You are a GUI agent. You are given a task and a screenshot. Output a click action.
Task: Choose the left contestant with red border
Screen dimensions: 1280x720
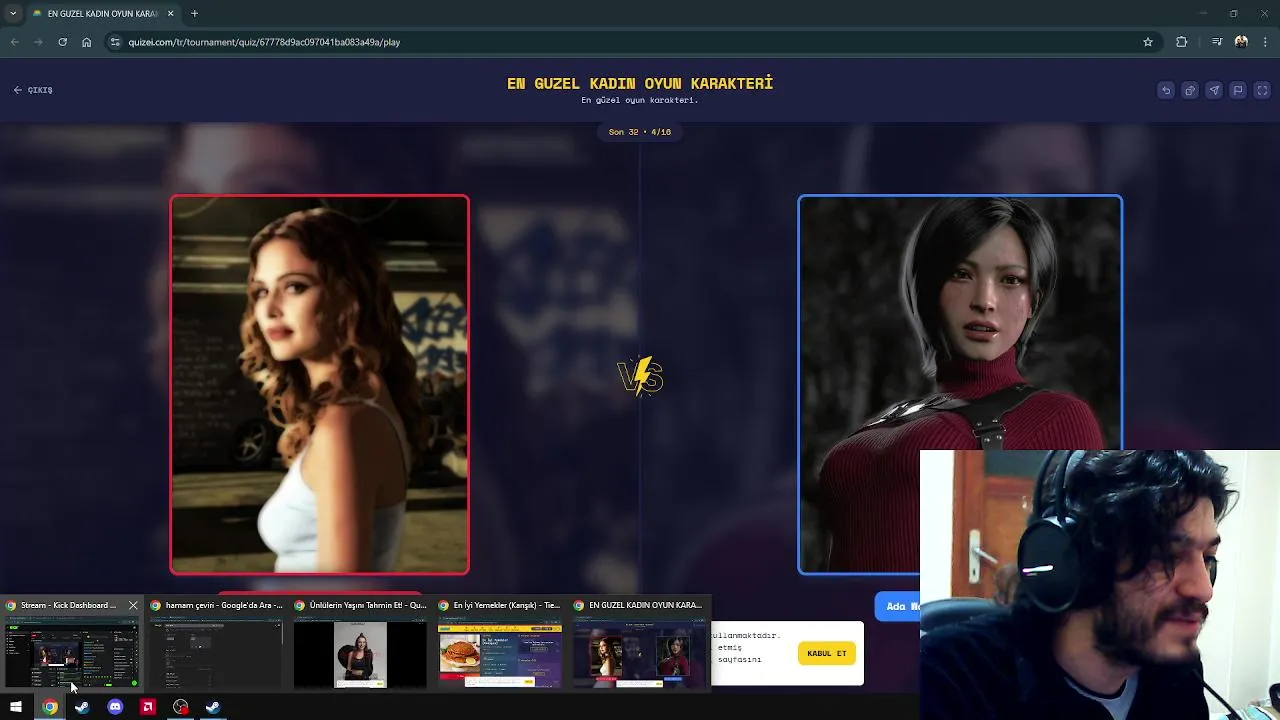319,384
